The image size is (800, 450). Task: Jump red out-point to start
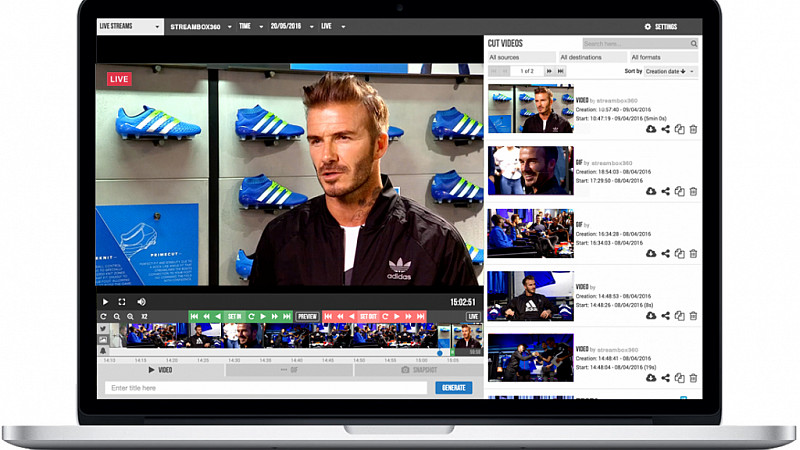tap(328, 317)
